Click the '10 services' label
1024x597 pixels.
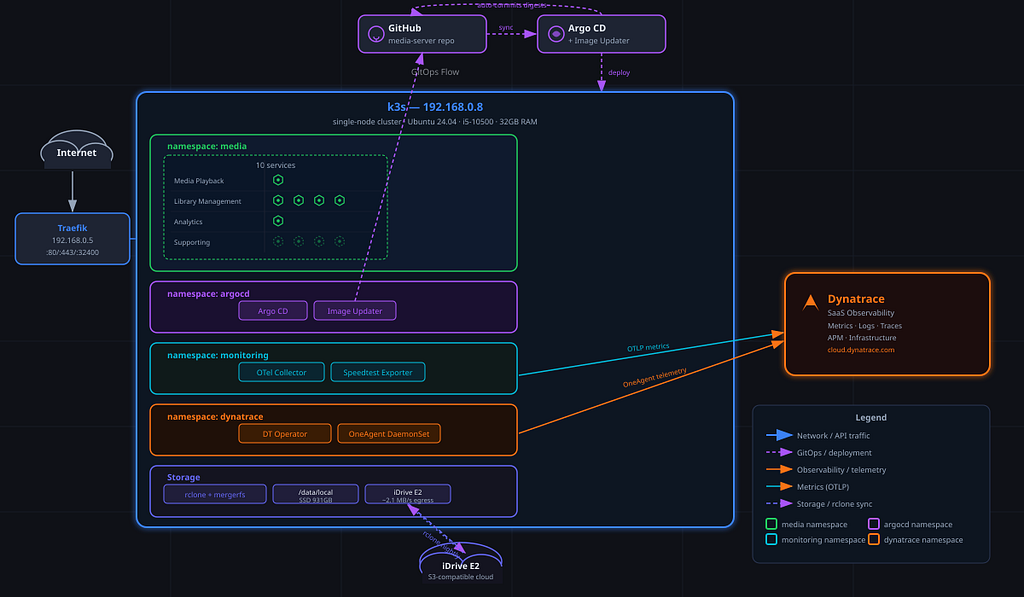point(276,165)
